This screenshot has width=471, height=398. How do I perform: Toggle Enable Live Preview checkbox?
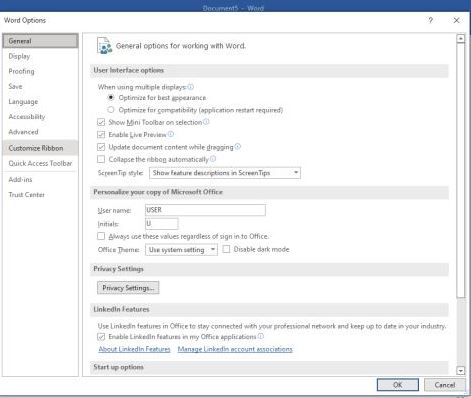(101, 135)
